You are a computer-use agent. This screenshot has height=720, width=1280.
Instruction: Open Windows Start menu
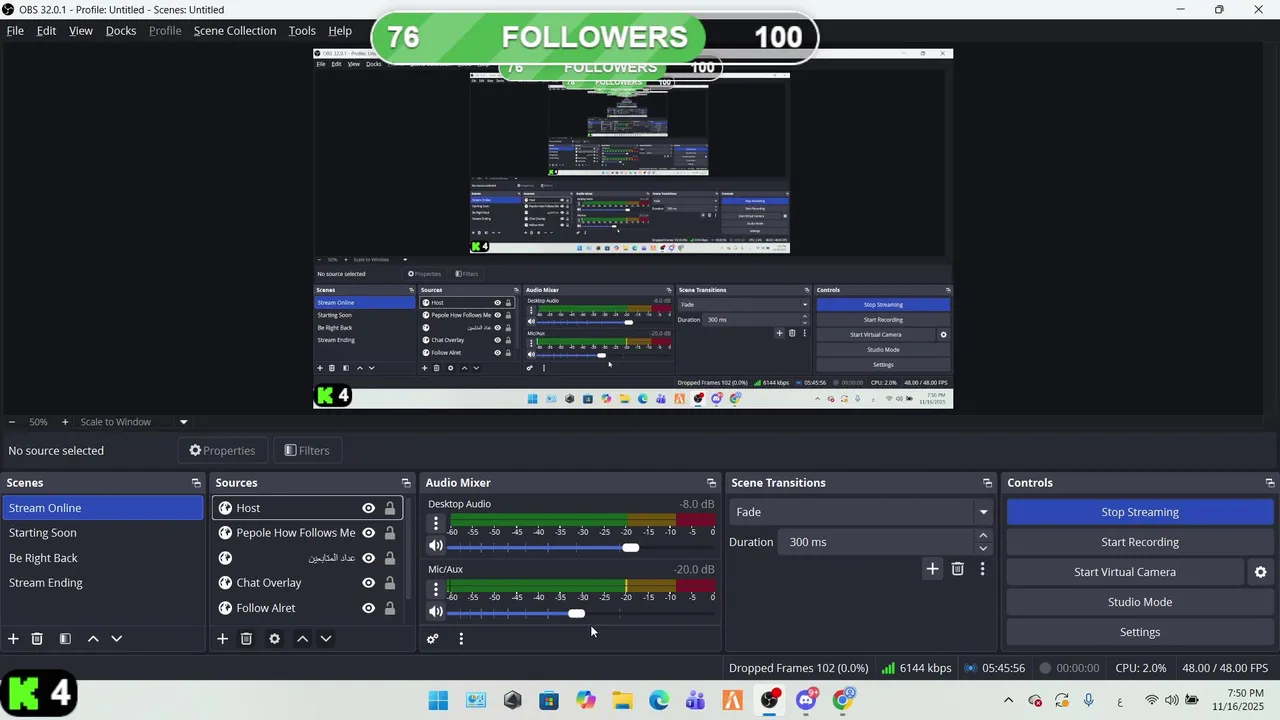coord(439,700)
